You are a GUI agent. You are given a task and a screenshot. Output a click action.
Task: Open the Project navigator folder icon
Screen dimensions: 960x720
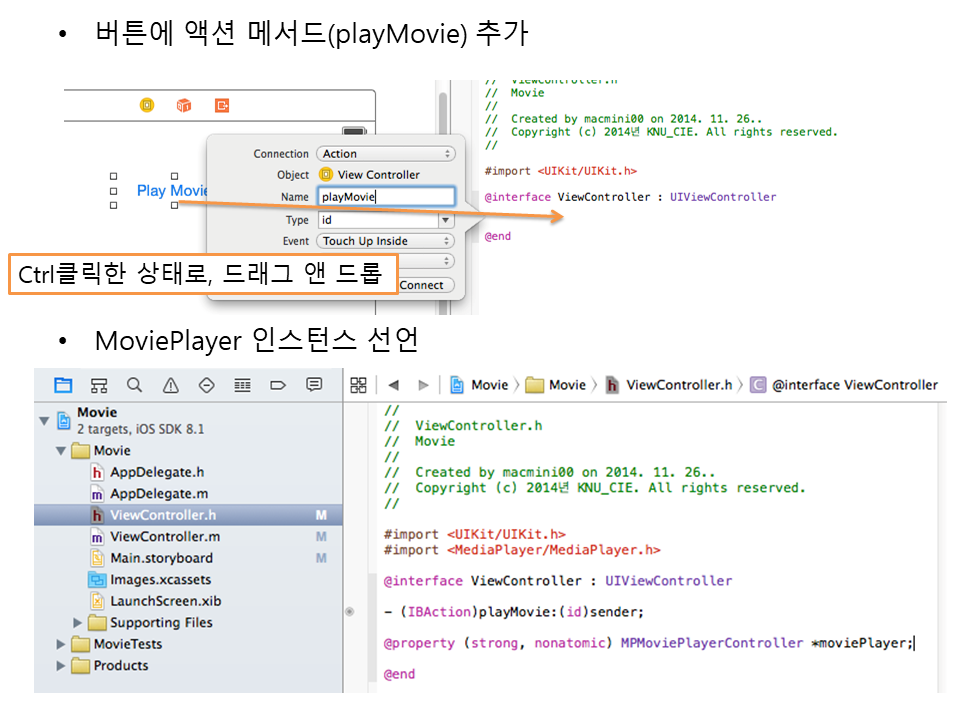pyautogui.click(x=63, y=385)
